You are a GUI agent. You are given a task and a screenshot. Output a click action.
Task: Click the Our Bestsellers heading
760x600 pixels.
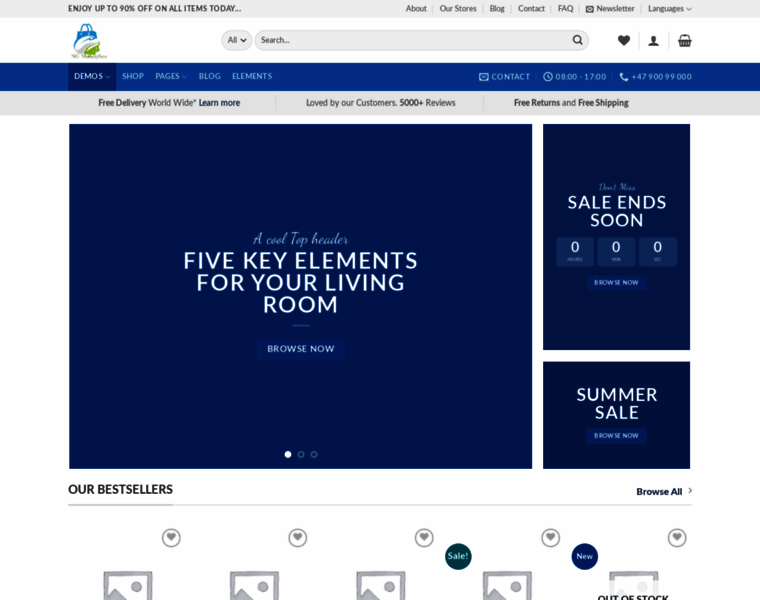[120, 489]
